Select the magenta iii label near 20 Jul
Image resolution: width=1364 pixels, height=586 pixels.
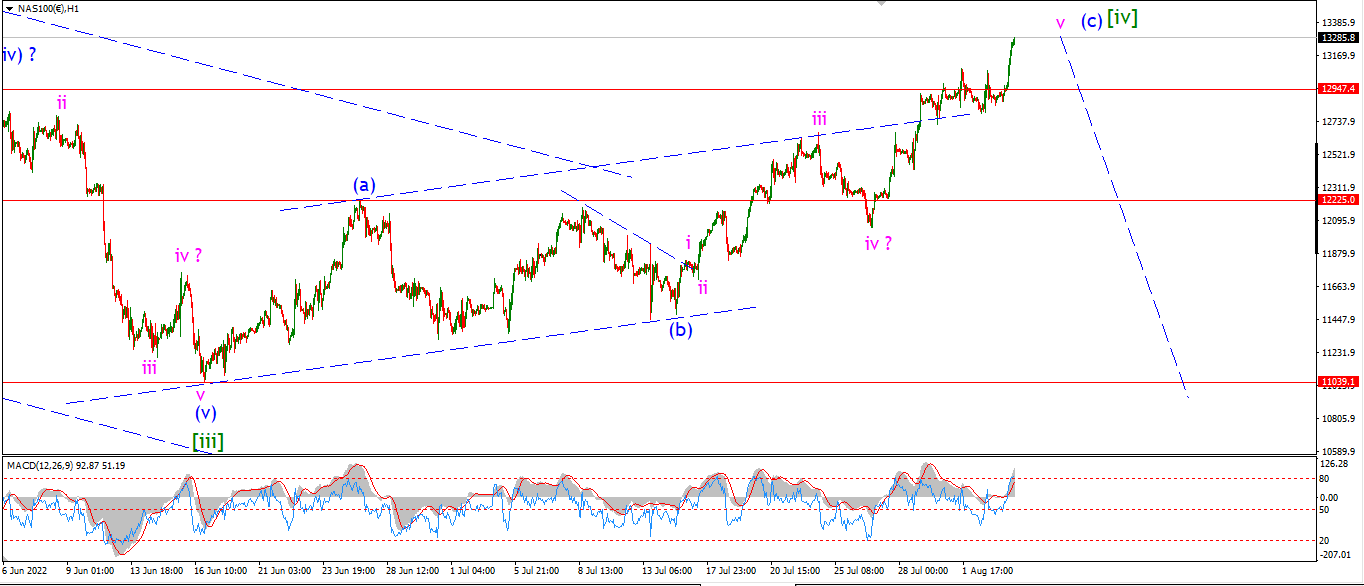[819, 119]
